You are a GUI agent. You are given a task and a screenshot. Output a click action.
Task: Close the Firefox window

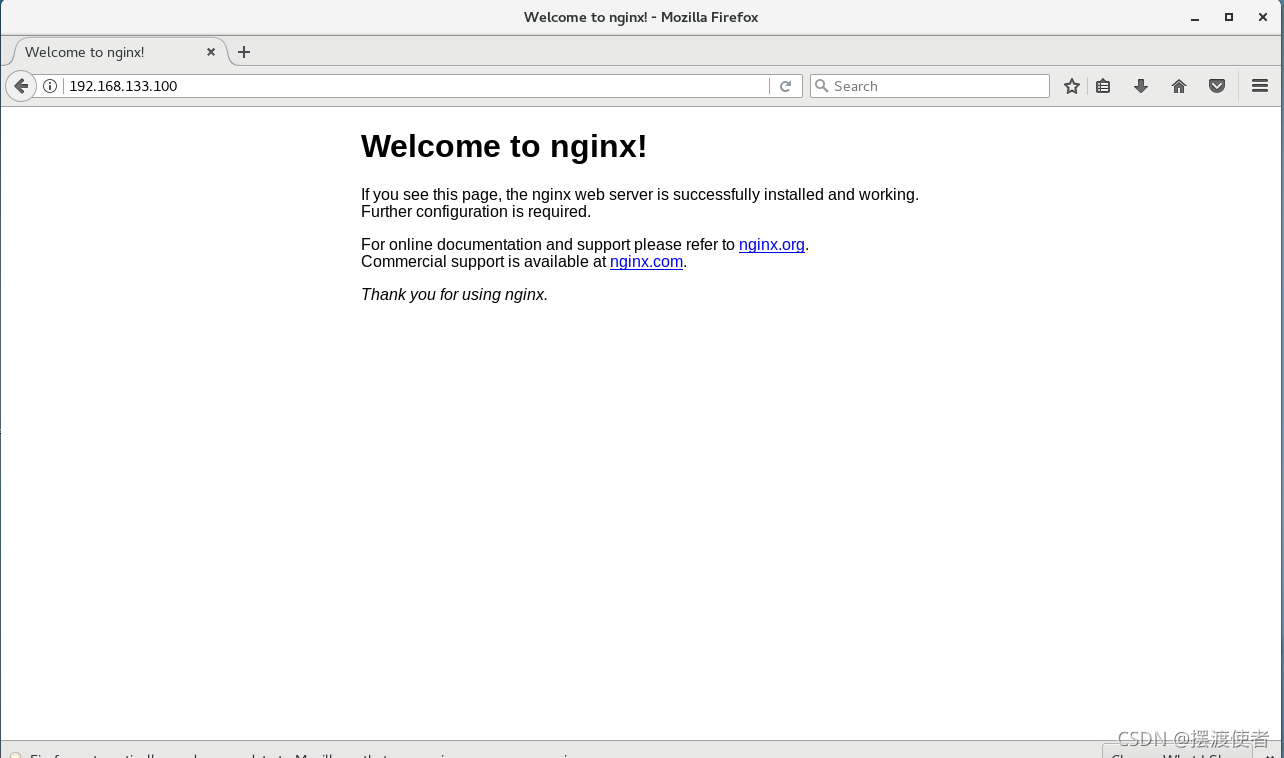[x=1263, y=17]
